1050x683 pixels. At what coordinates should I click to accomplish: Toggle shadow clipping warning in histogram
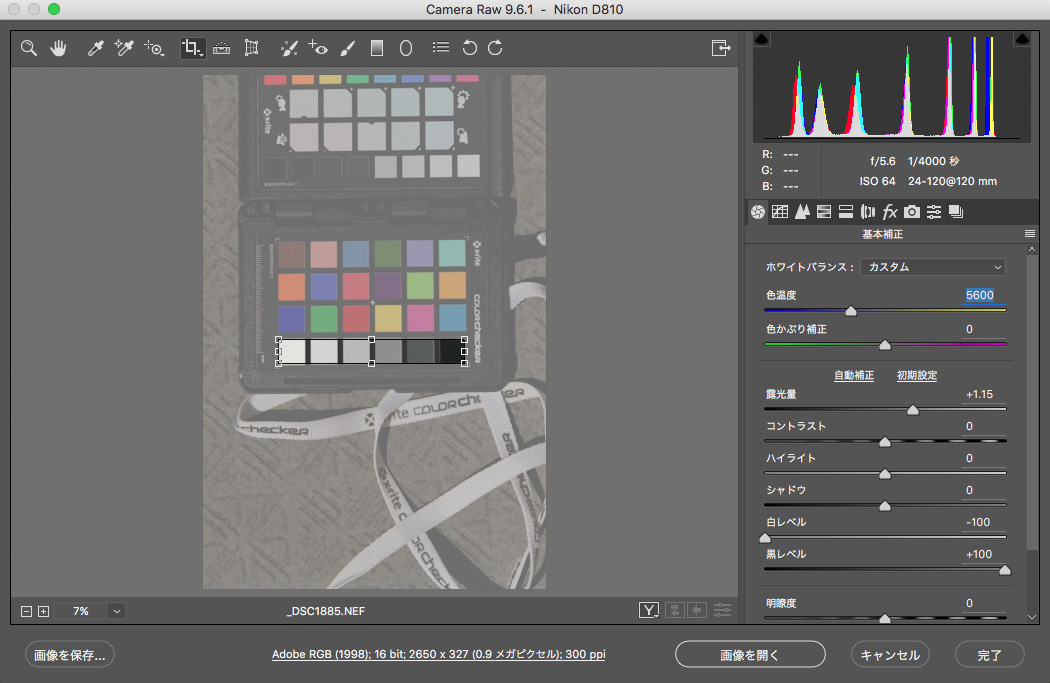761,39
